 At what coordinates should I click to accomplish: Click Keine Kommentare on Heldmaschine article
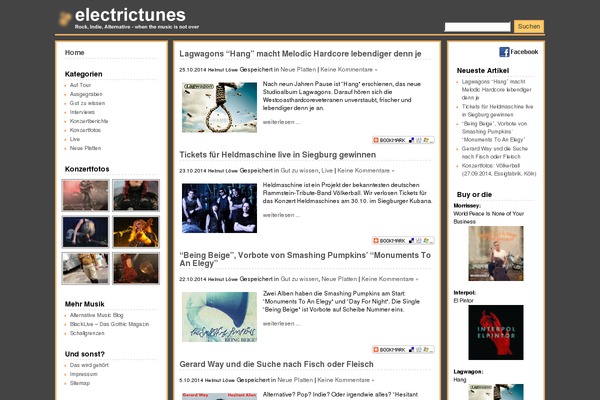click(365, 171)
